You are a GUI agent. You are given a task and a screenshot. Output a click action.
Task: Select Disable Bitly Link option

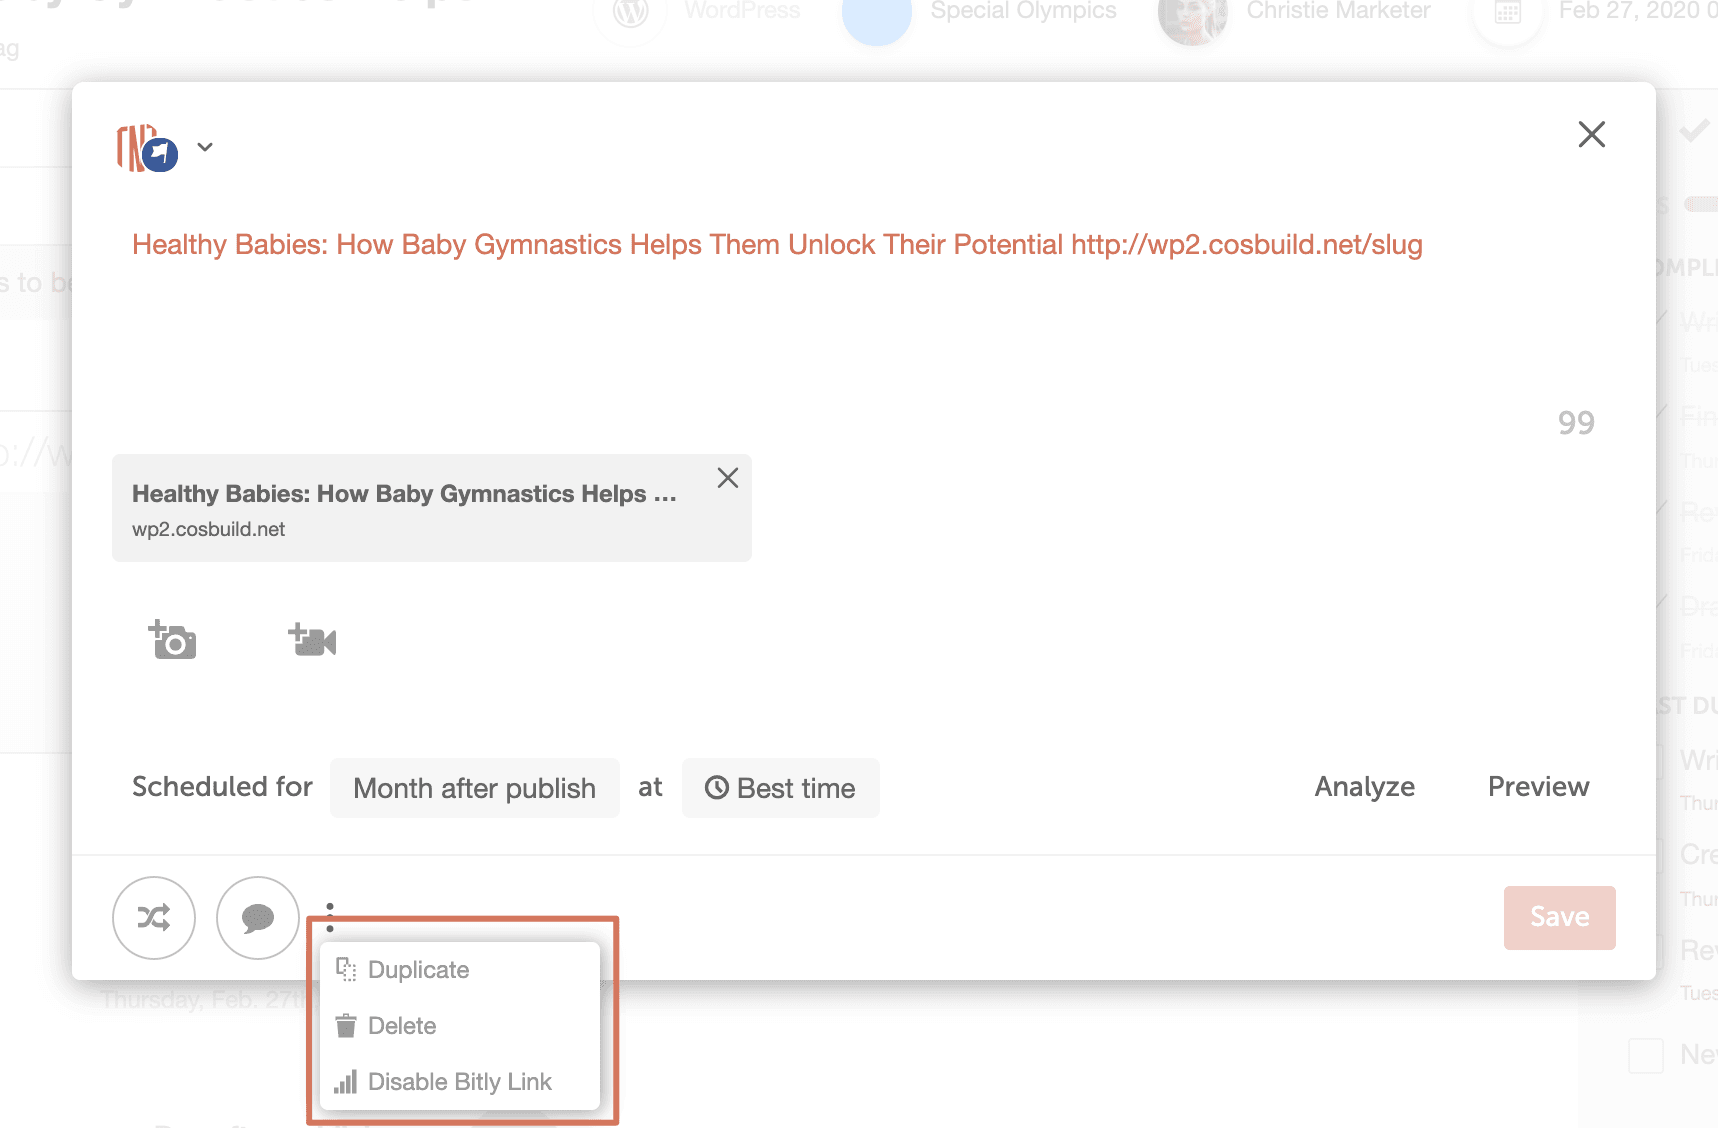459,1082
